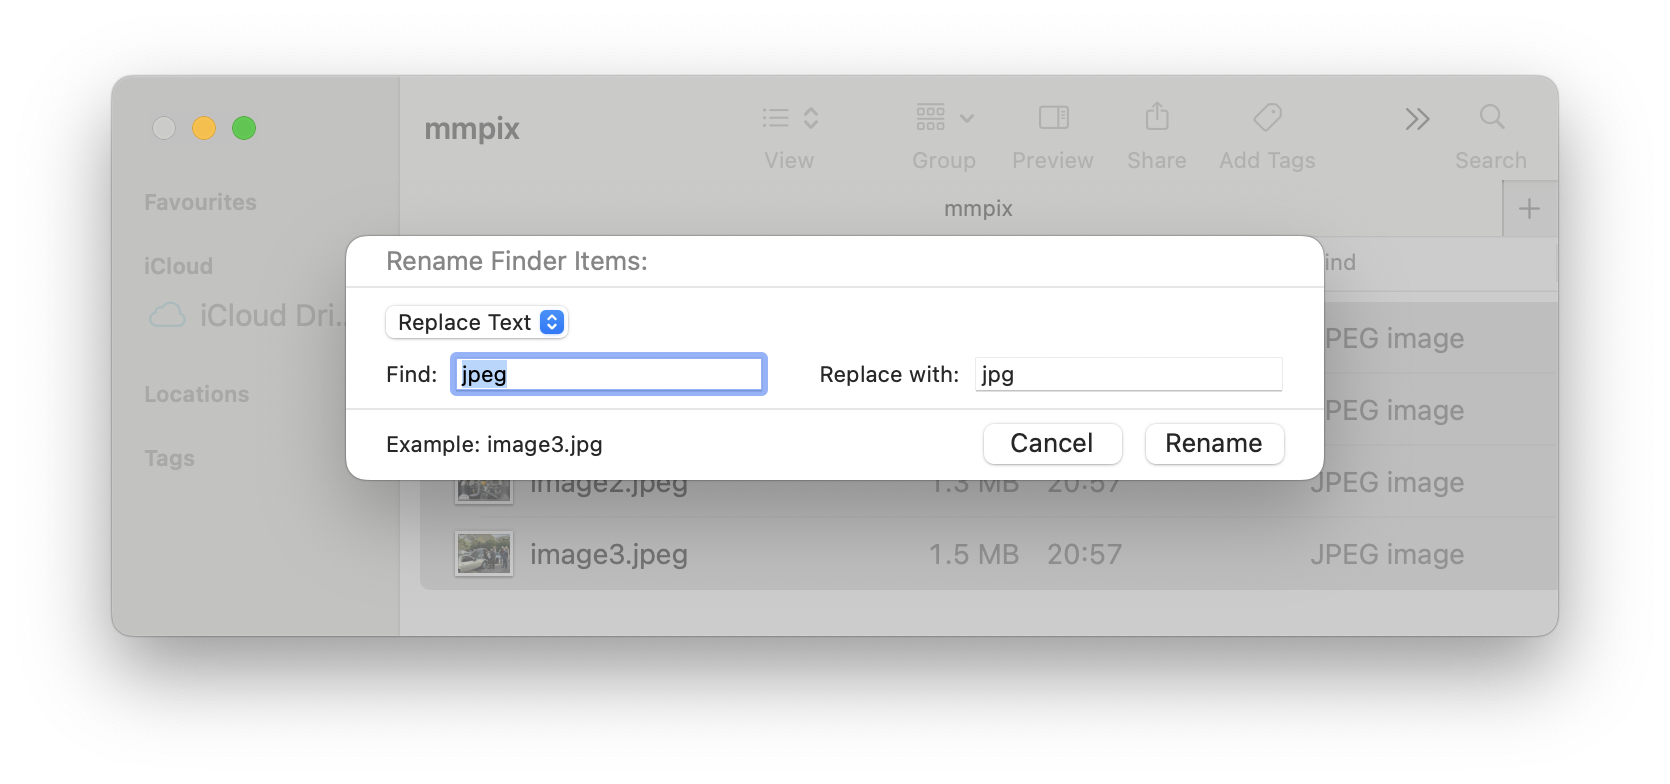Image resolution: width=1670 pixels, height=784 pixels.
Task: Open the Share icon in the toolbar
Action: 1157,117
